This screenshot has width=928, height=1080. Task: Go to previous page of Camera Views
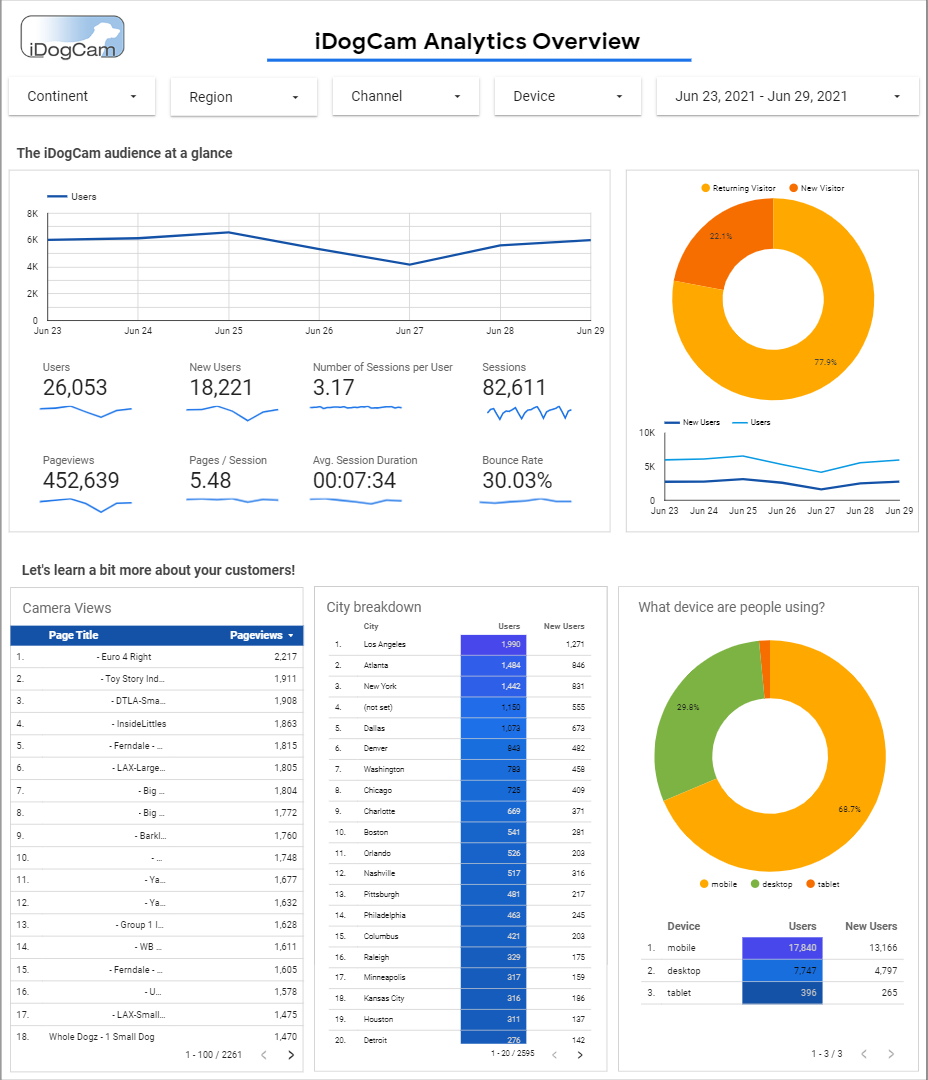264,1055
